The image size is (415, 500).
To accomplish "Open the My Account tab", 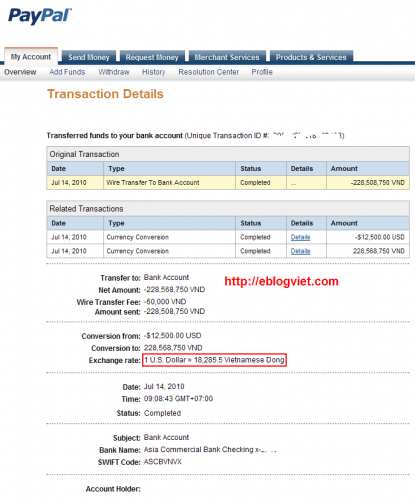I will 31,57.
